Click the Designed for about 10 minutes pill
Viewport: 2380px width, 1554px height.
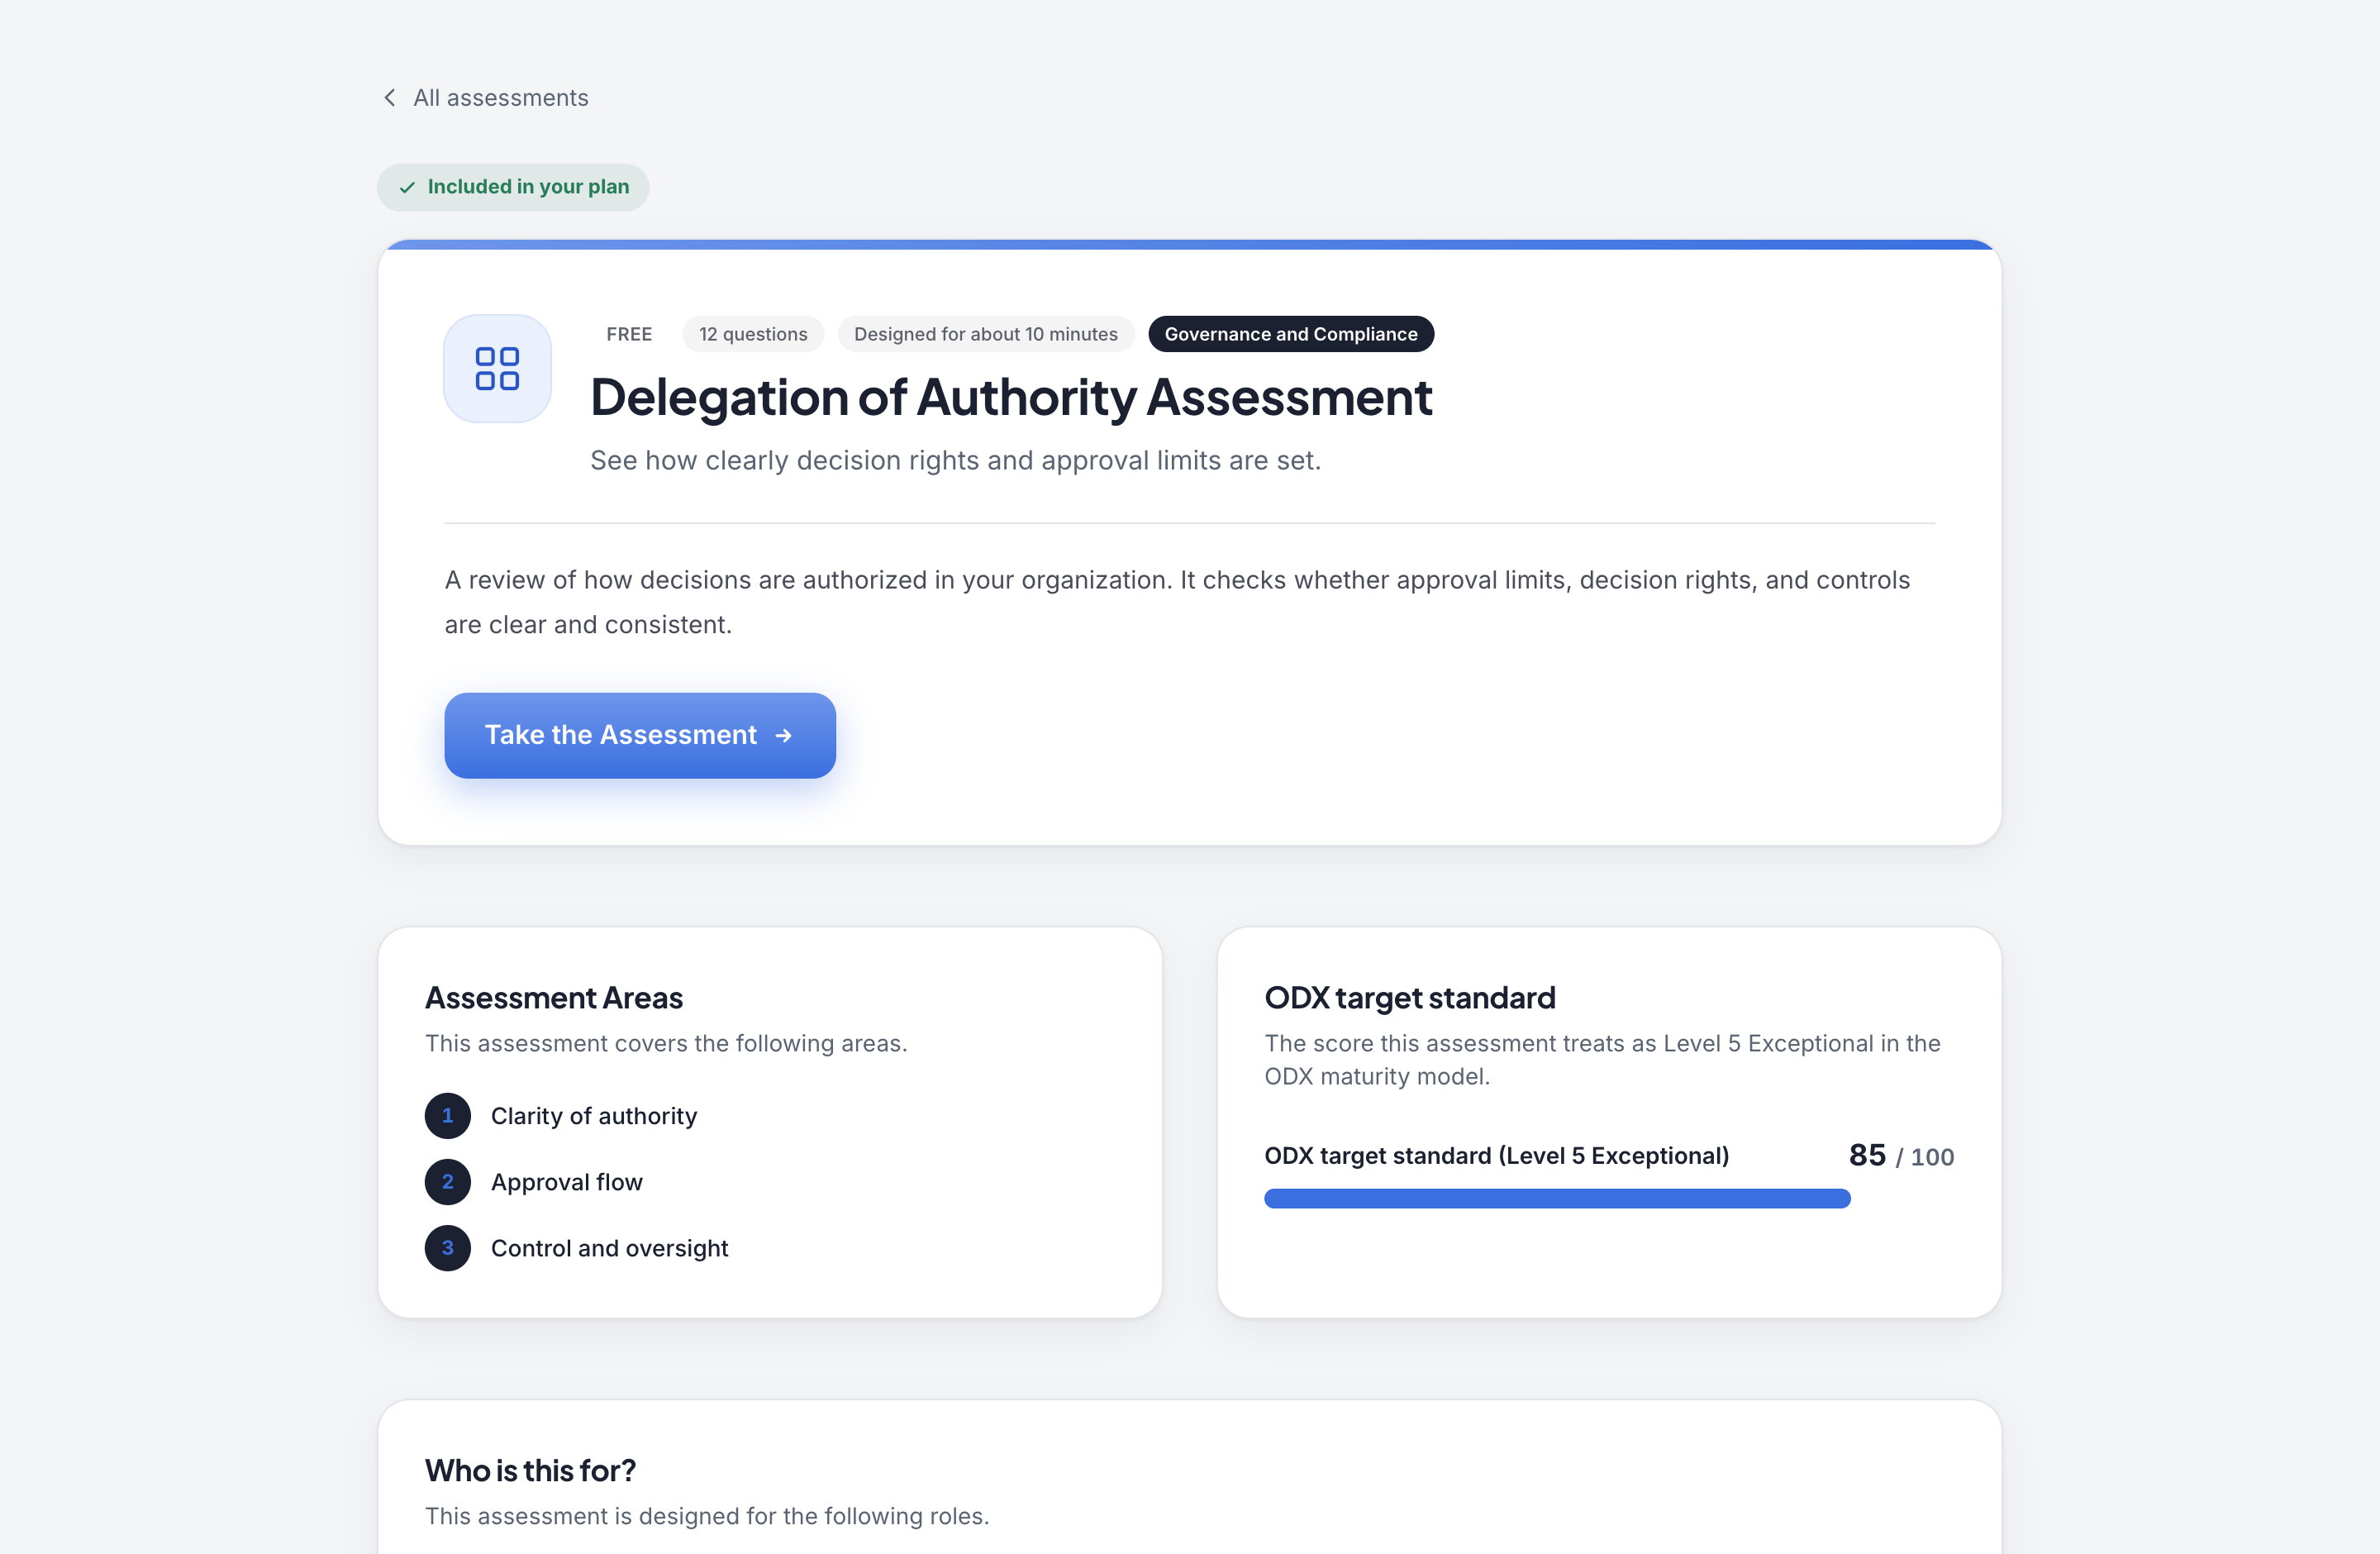pyautogui.click(x=986, y=334)
